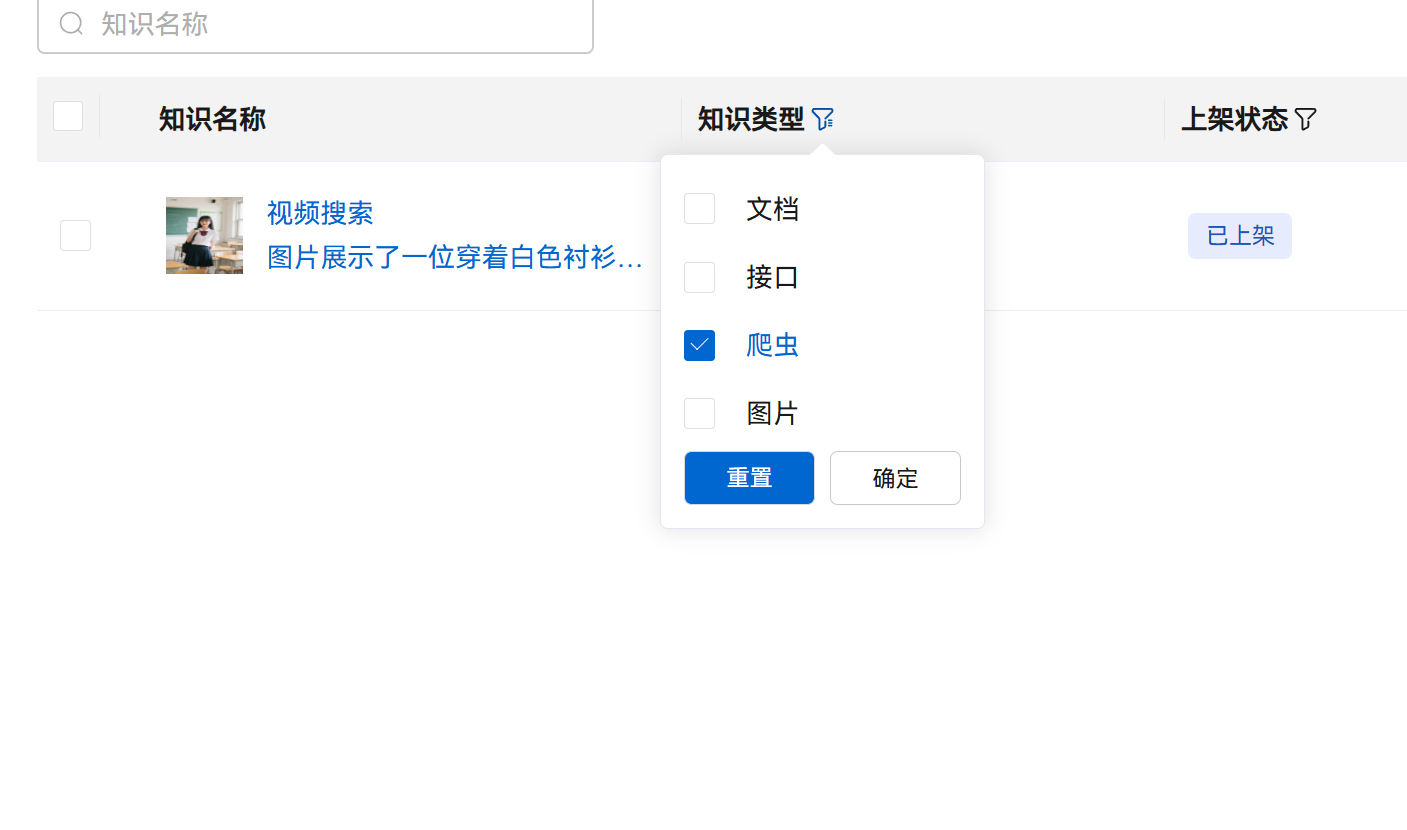Tick the 图片 filter checkbox

699,413
